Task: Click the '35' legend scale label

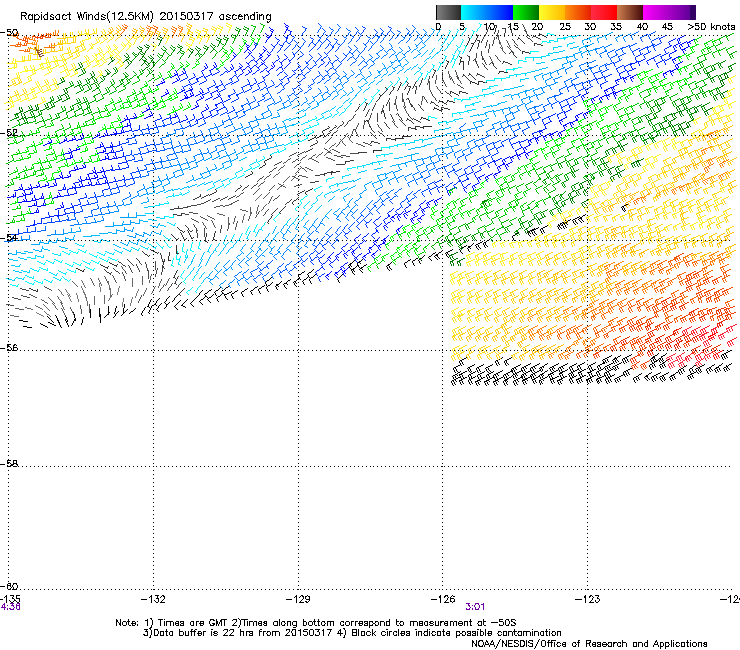Action: tap(616, 27)
